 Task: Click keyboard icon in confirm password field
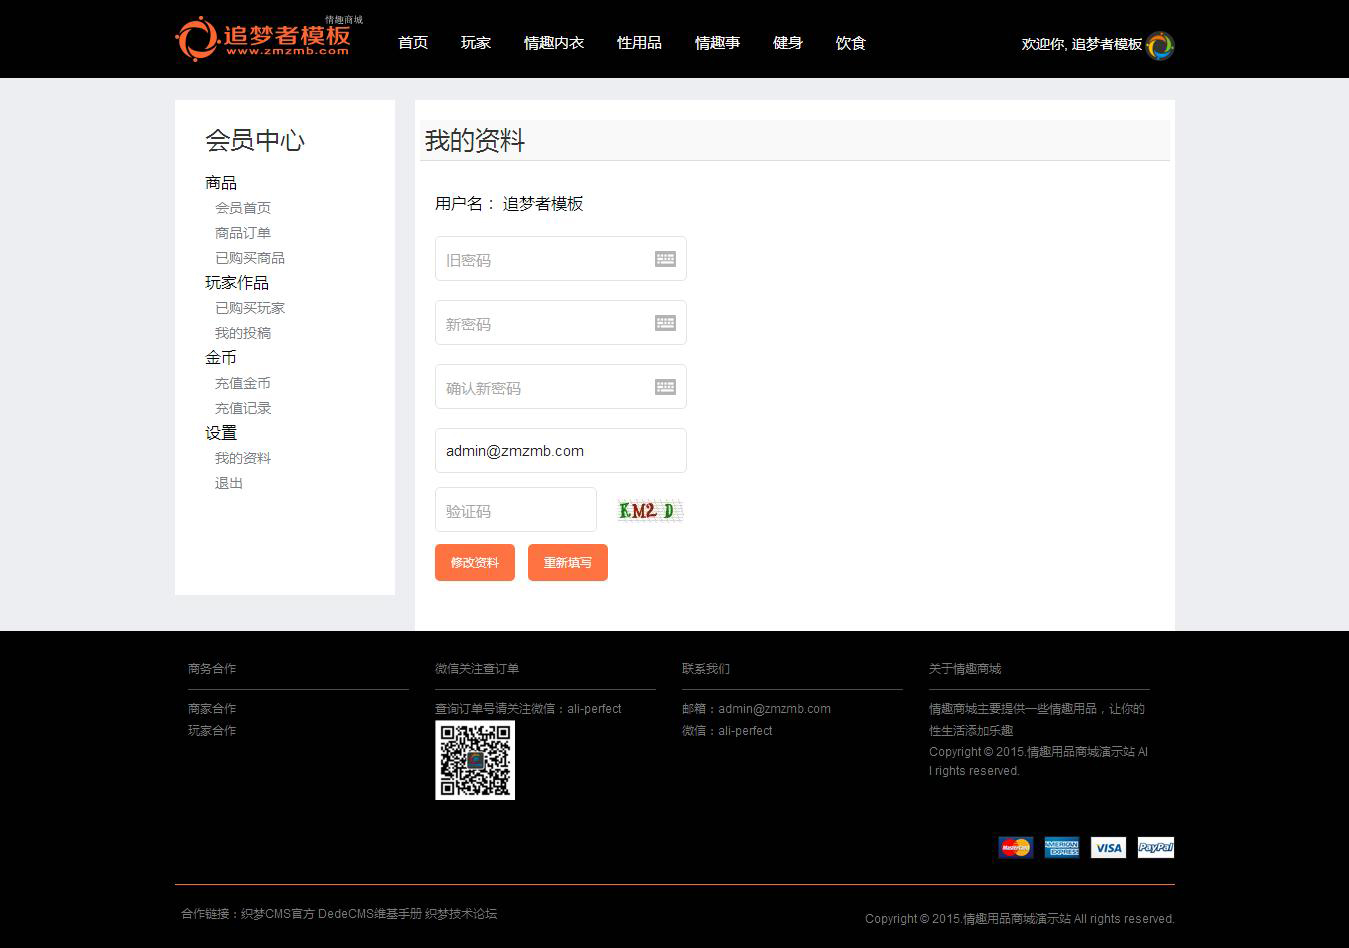tap(665, 387)
